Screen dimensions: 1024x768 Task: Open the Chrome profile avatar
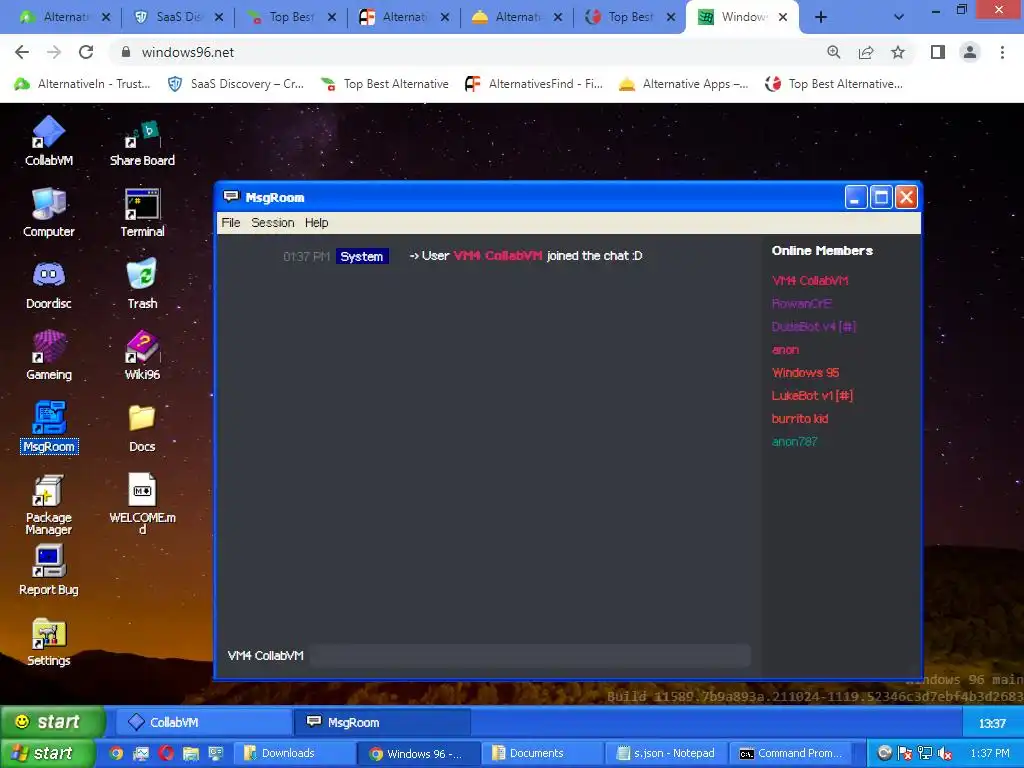(970, 52)
